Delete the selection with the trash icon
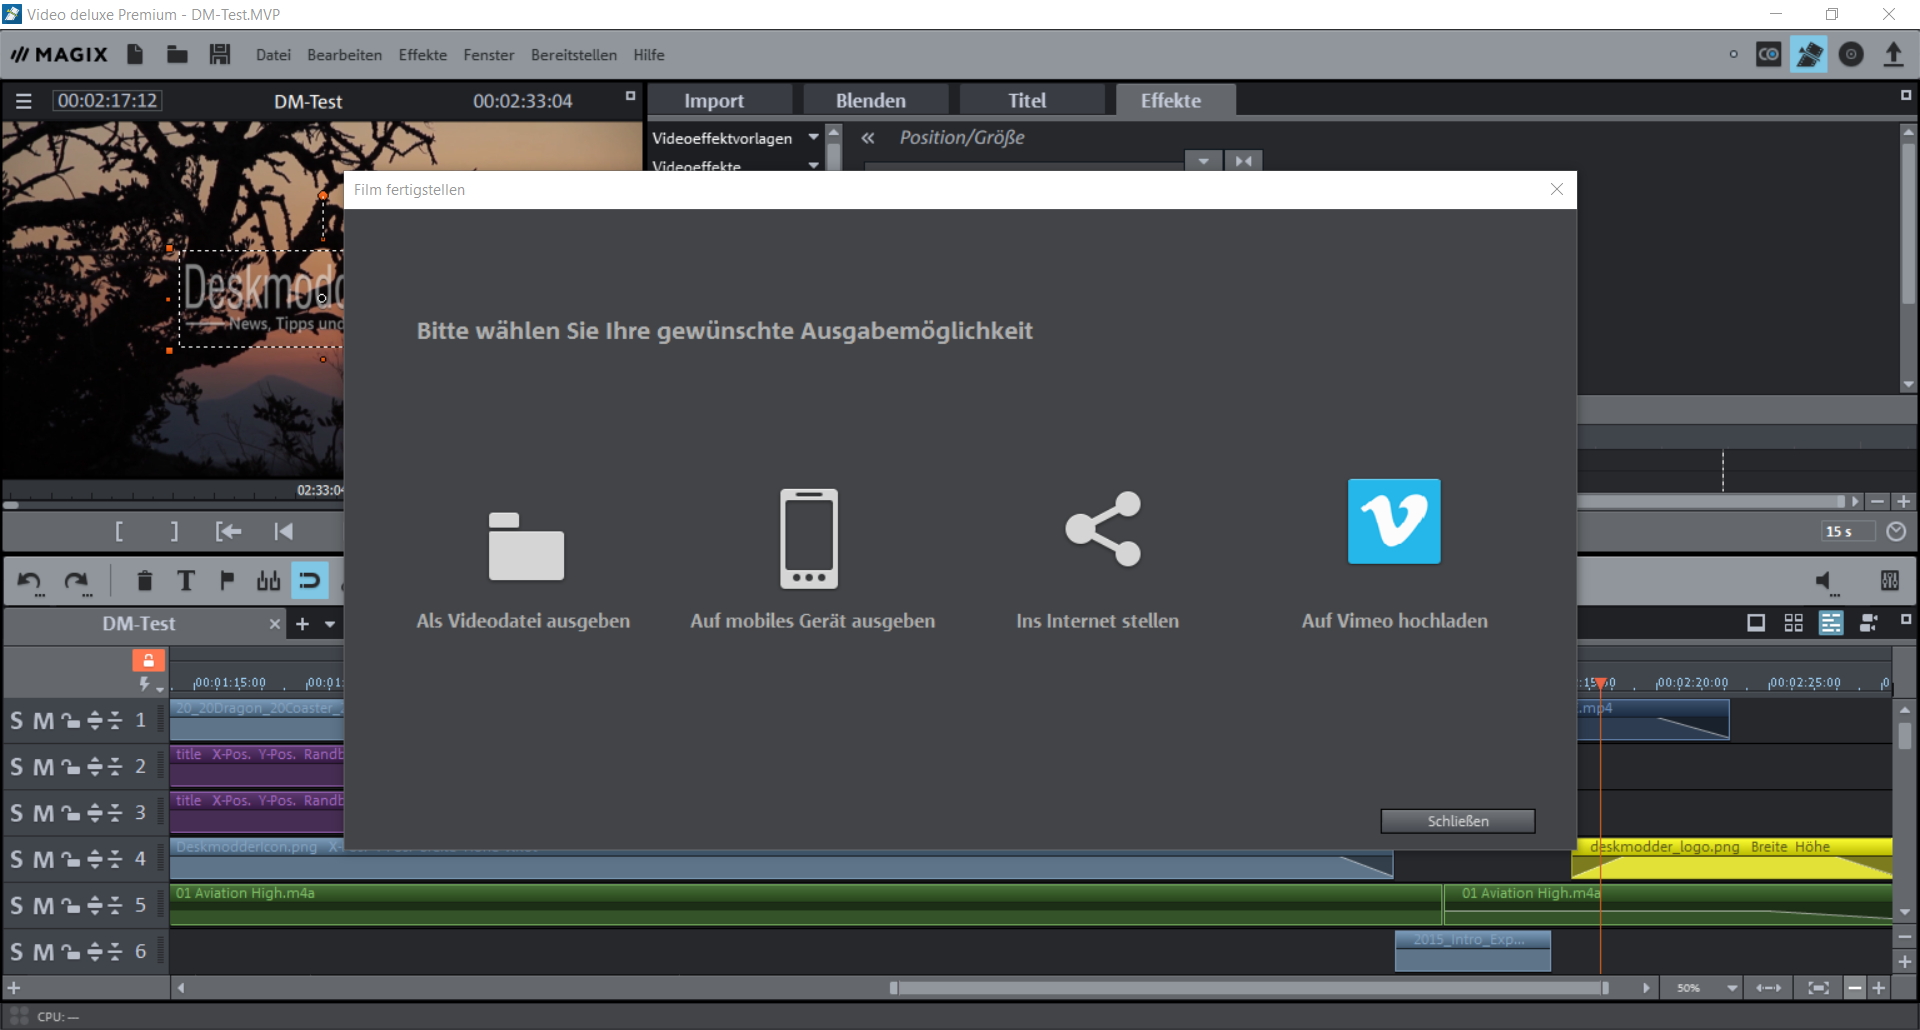1920x1030 pixels. point(144,581)
